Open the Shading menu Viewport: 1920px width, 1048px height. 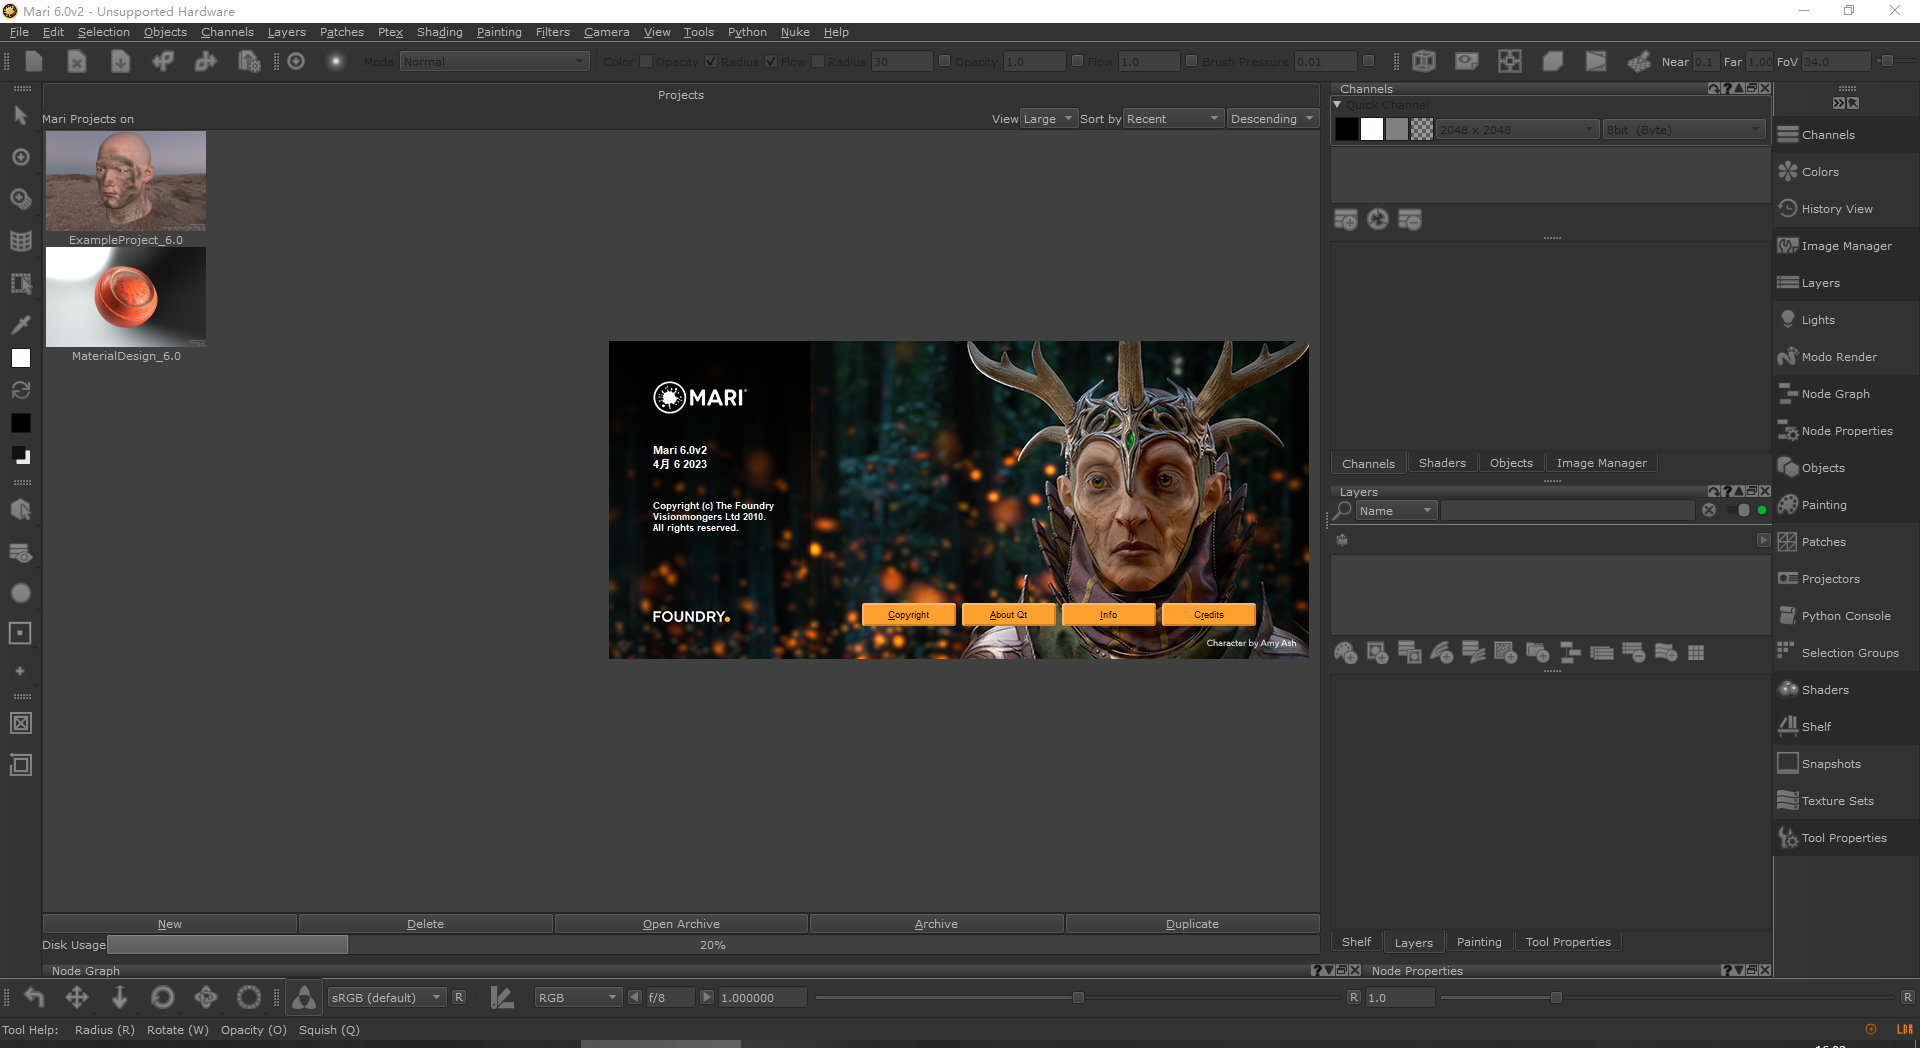click(x=439, y=32)
